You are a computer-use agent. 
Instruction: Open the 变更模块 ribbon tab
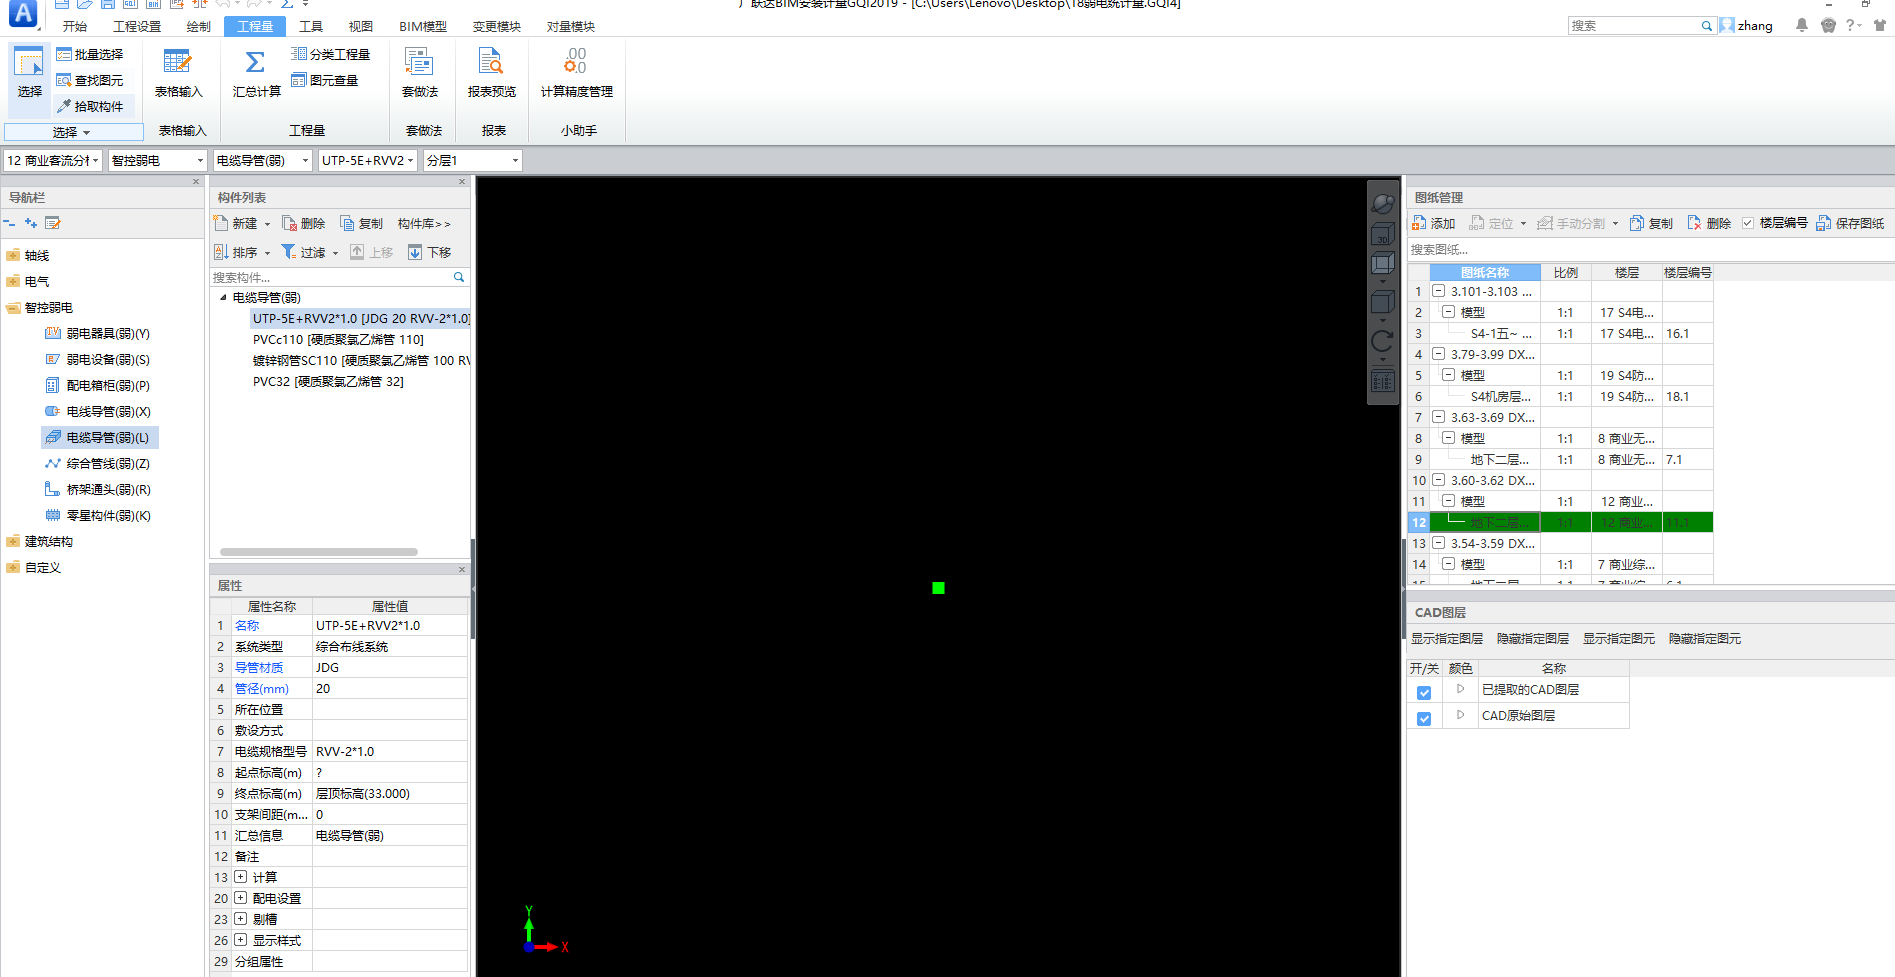497,27
